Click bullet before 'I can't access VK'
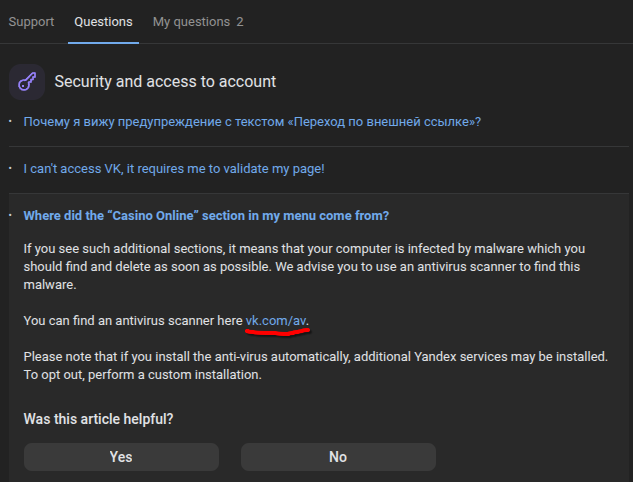633x482 pixels. [x=10, y=168]
